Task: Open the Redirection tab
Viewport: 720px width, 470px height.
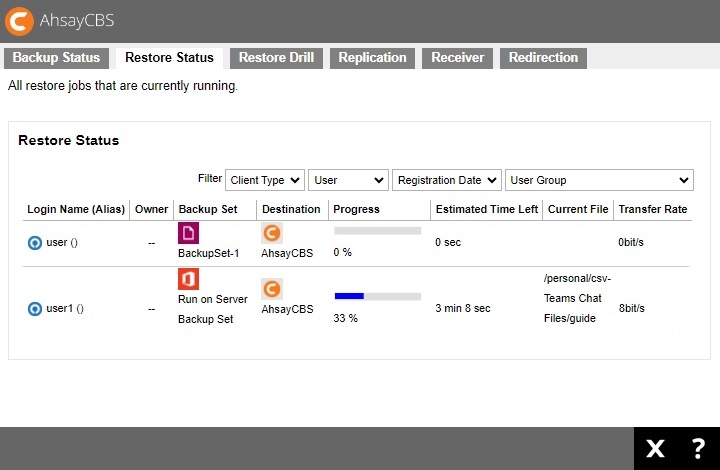Action: (x=543, y=58)
